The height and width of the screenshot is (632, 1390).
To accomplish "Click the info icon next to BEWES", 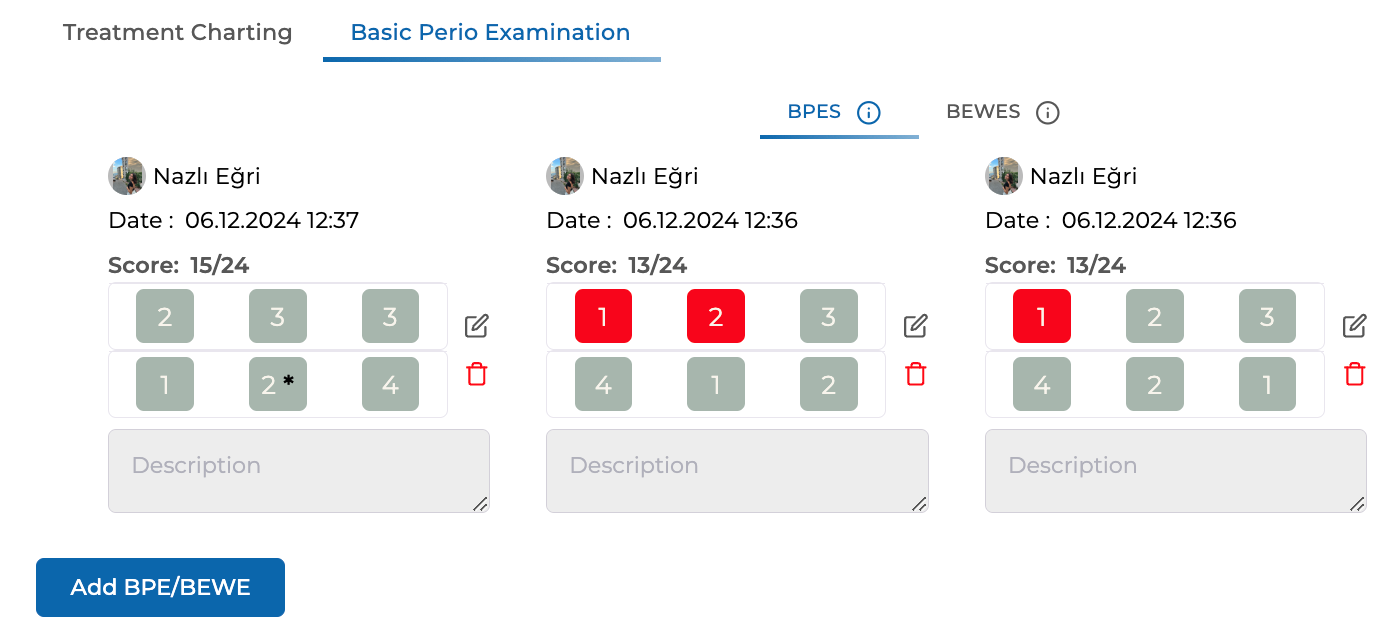I will pos(1047,112).
